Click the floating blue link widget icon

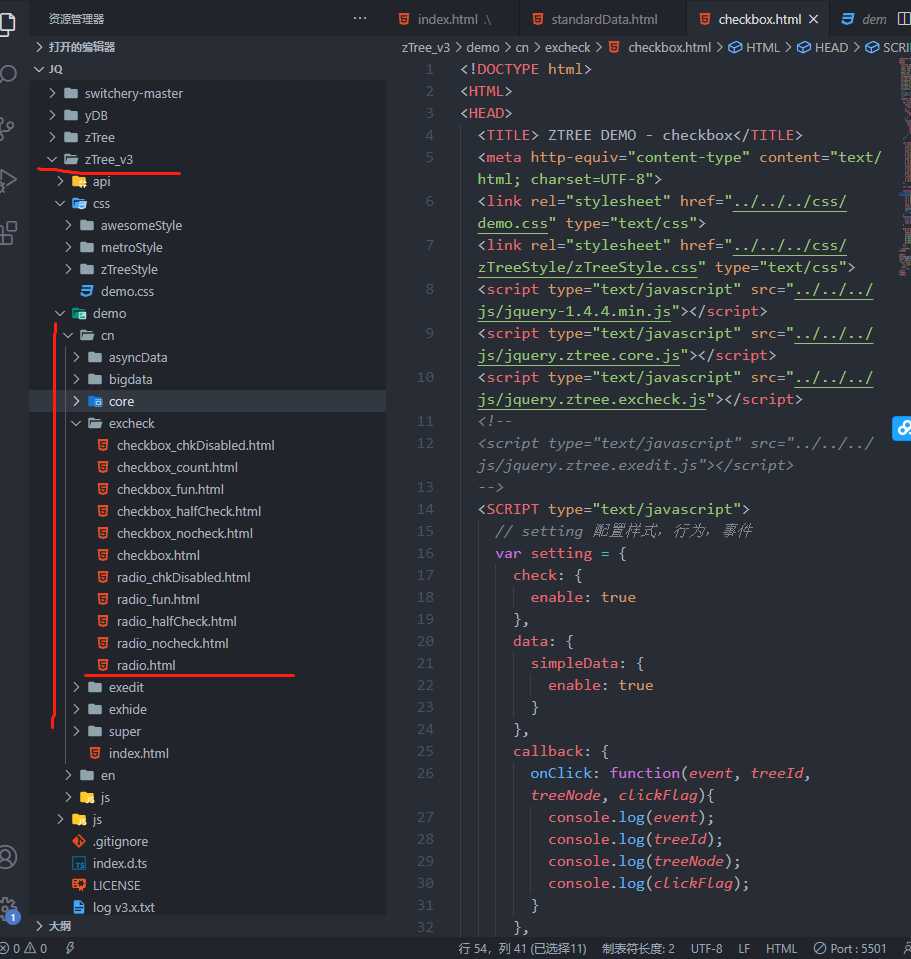click(902, 428)
